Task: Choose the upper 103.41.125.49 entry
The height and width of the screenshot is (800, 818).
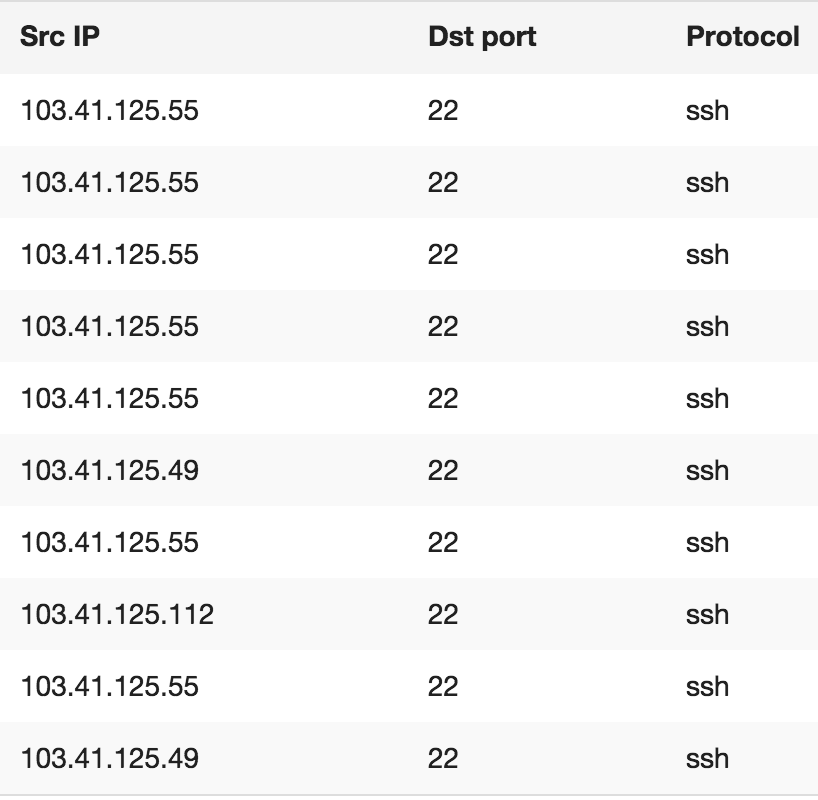Action: [110, 470]
